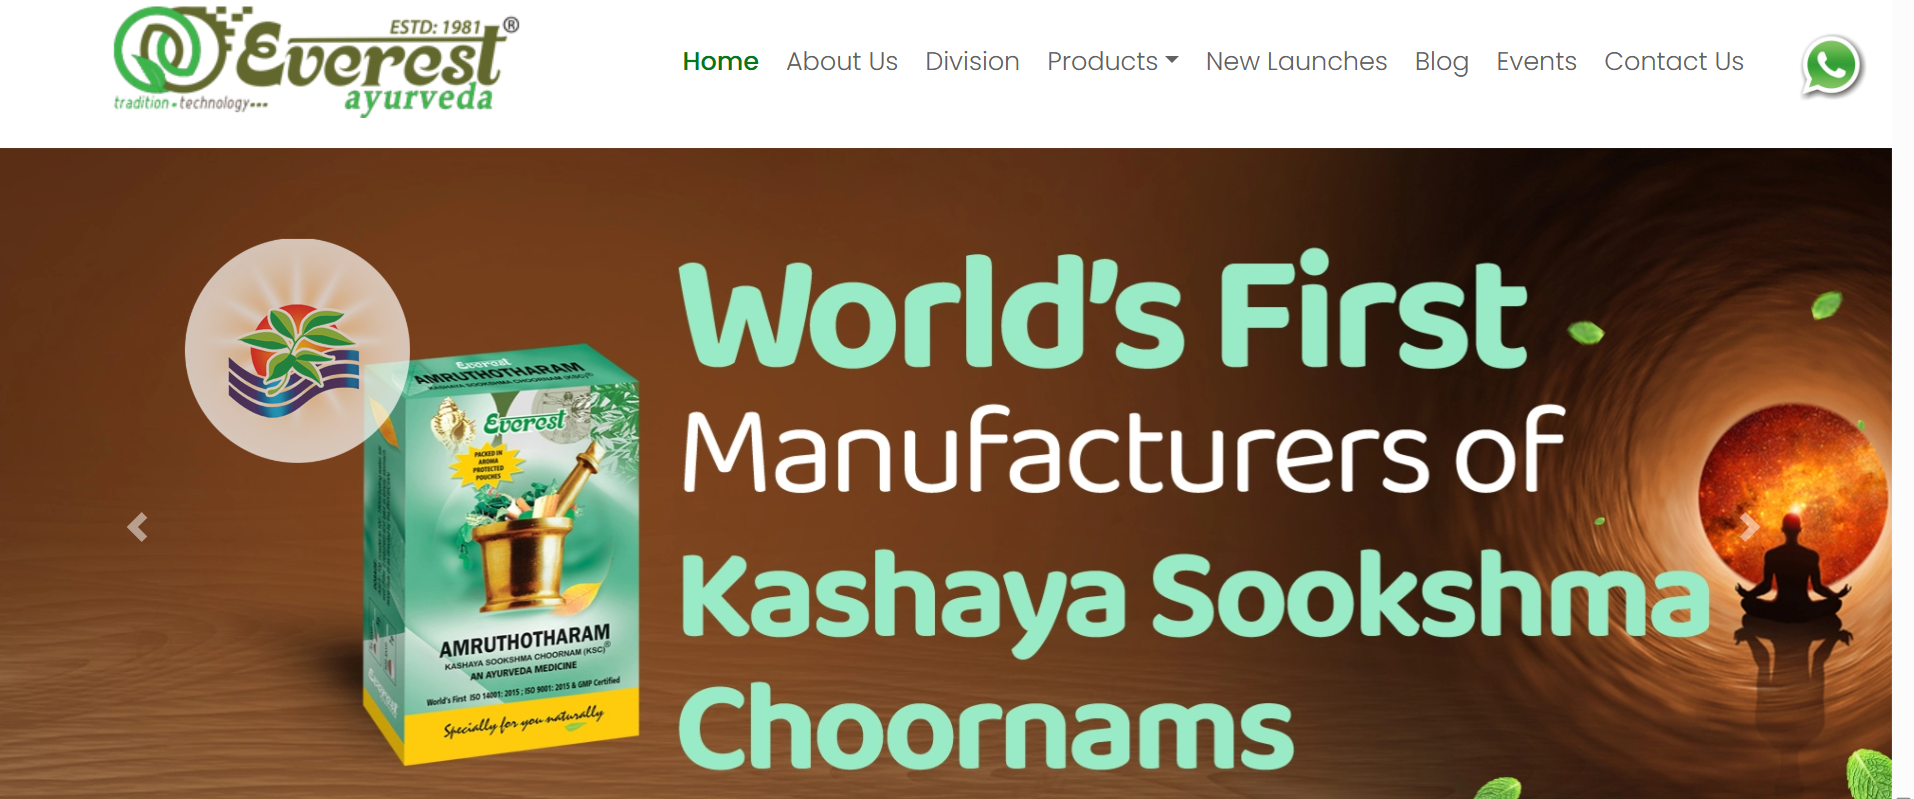1914x799 pixels.
Task: Go to previous carousel slide arrow
Action: click(x=138, y=527)
